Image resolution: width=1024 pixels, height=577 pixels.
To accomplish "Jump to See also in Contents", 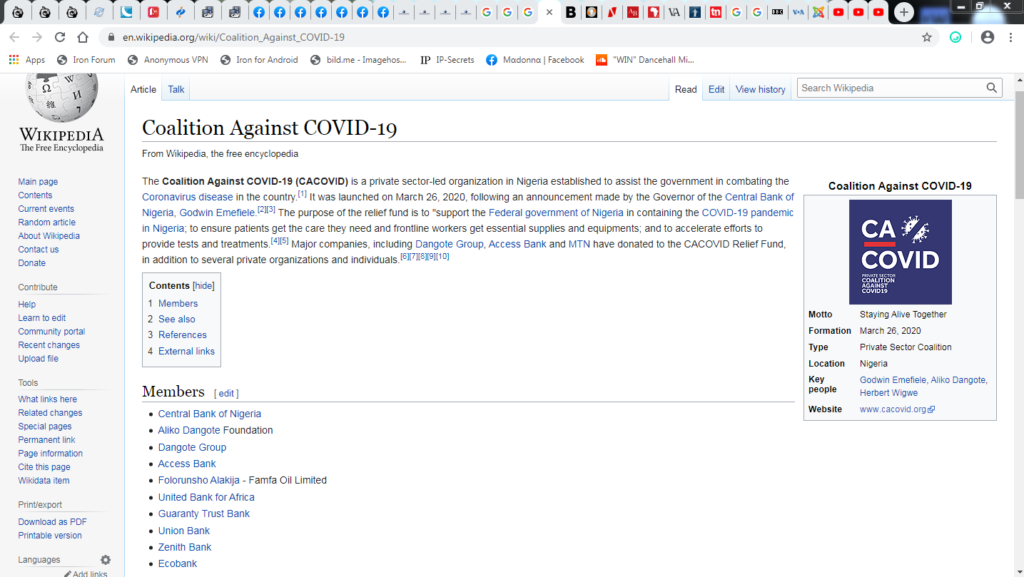I will click(x=176, y=319).
